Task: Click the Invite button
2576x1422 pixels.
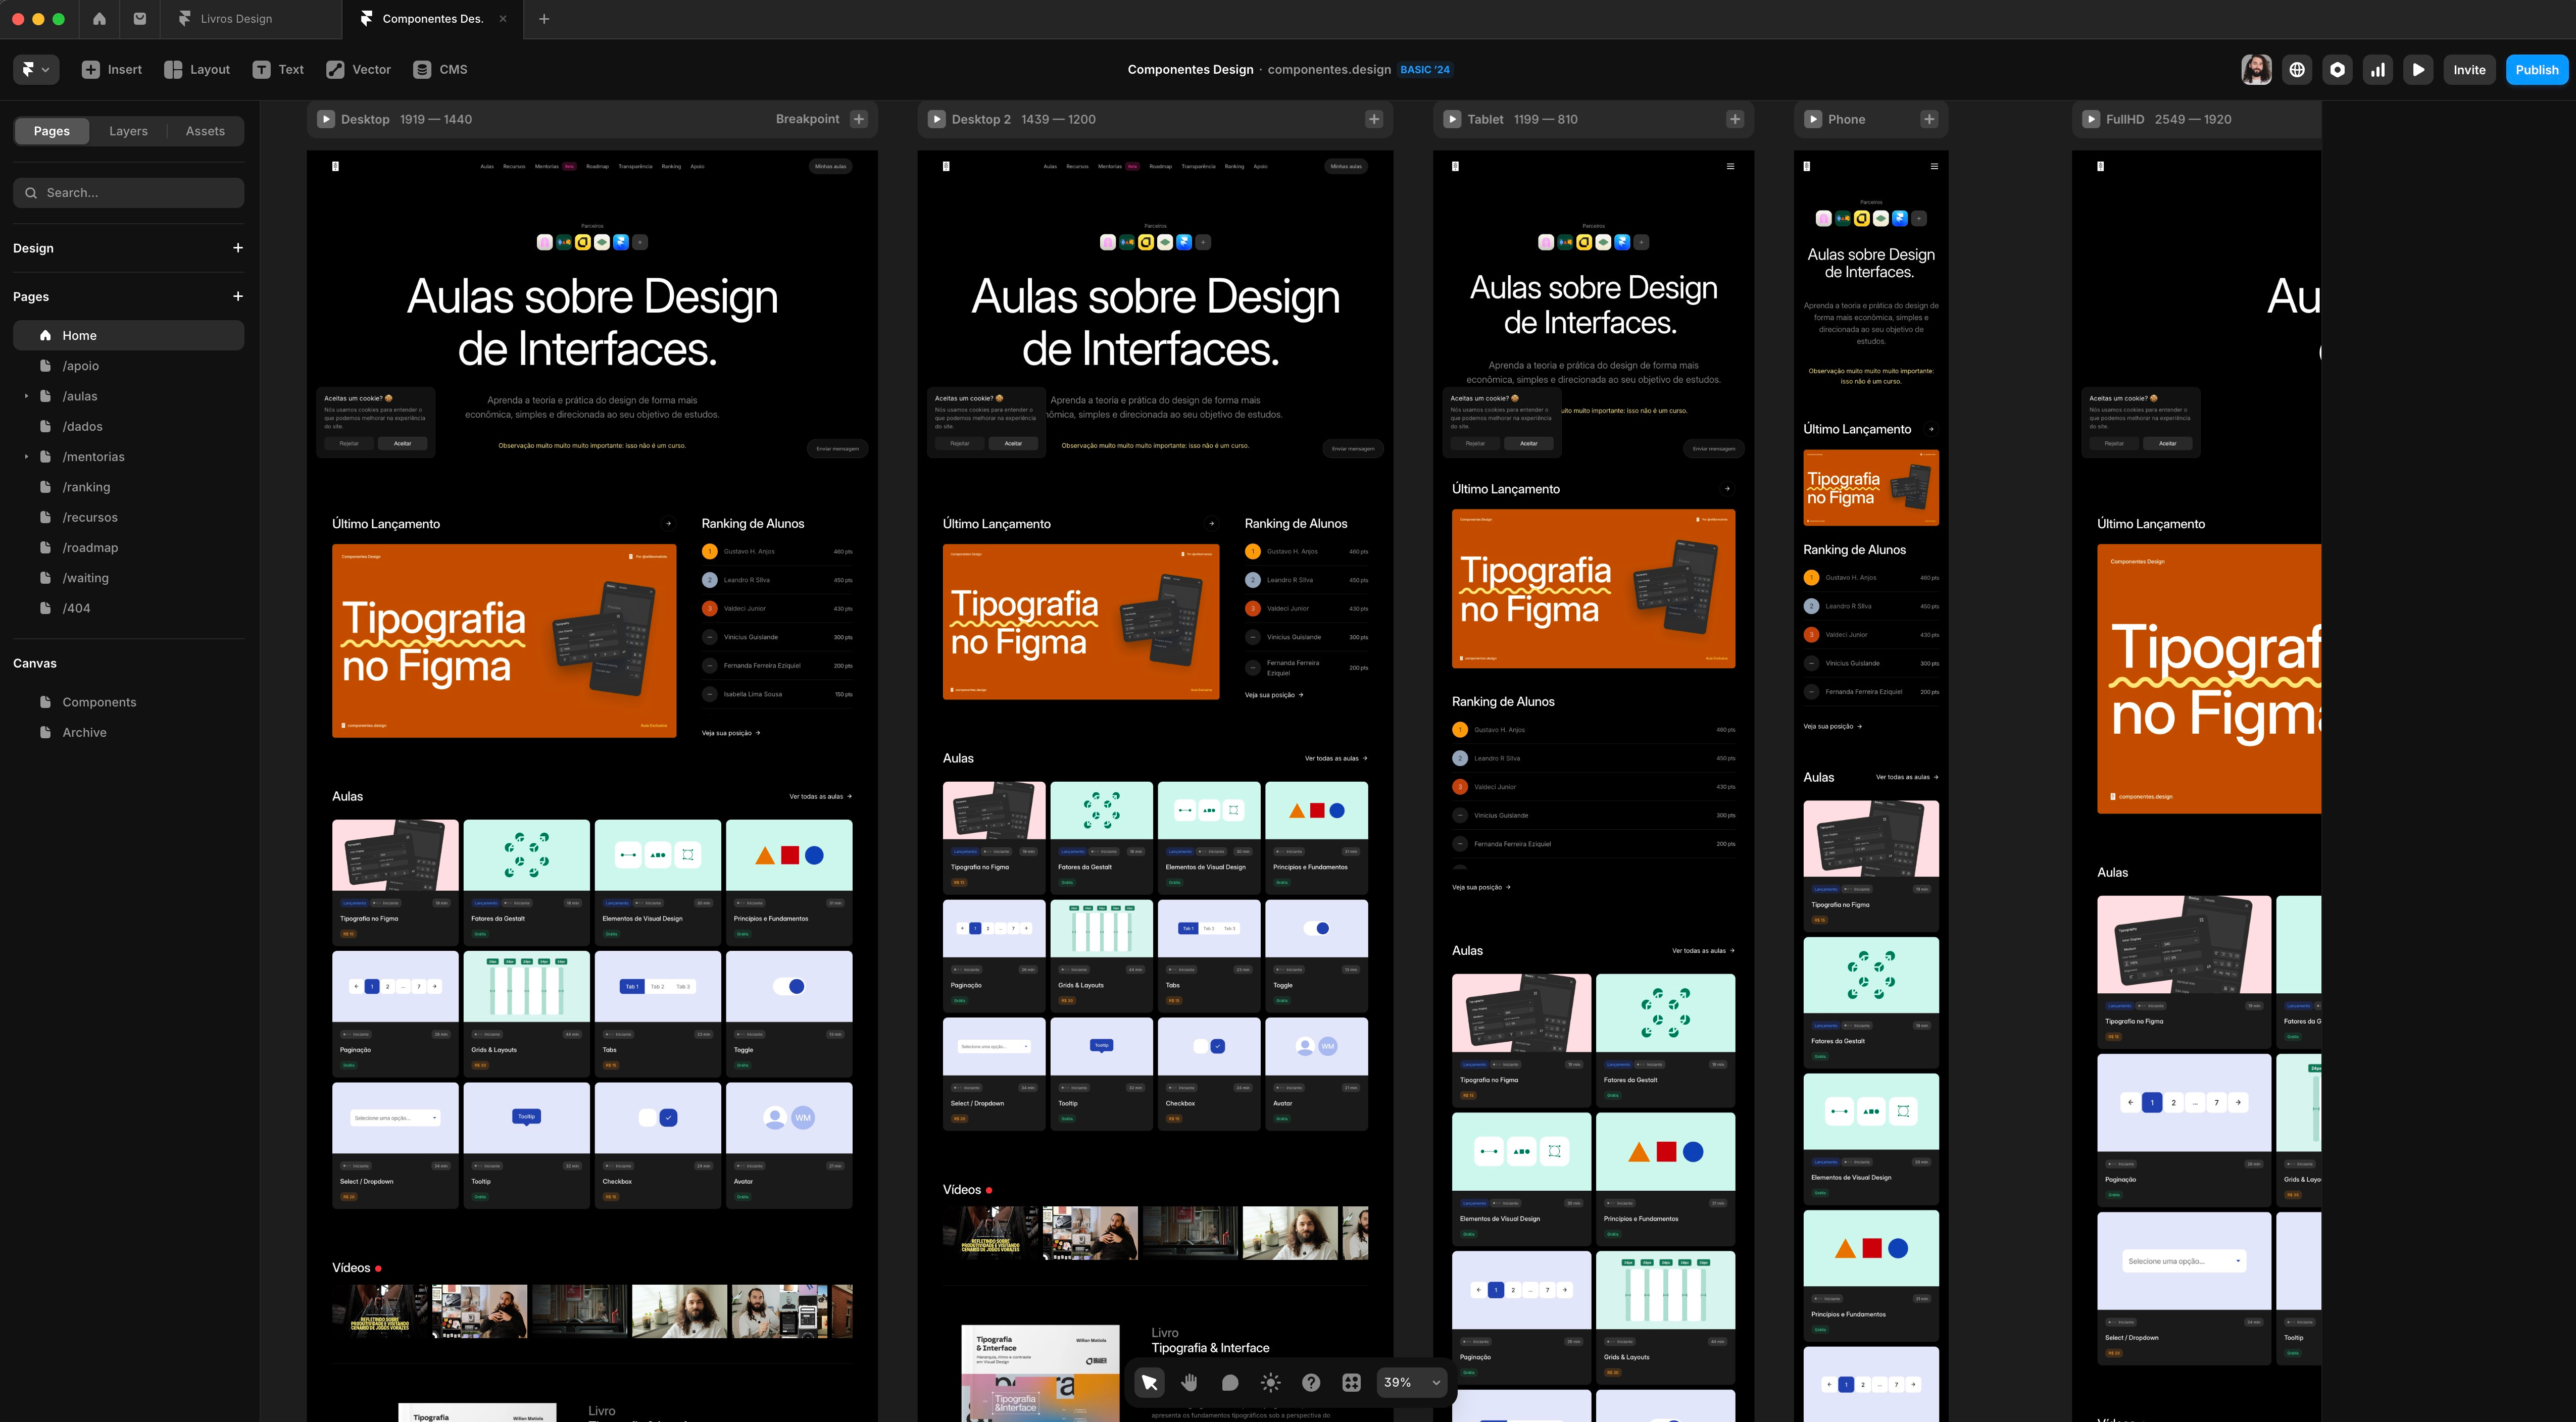Action: point(2469,70)
